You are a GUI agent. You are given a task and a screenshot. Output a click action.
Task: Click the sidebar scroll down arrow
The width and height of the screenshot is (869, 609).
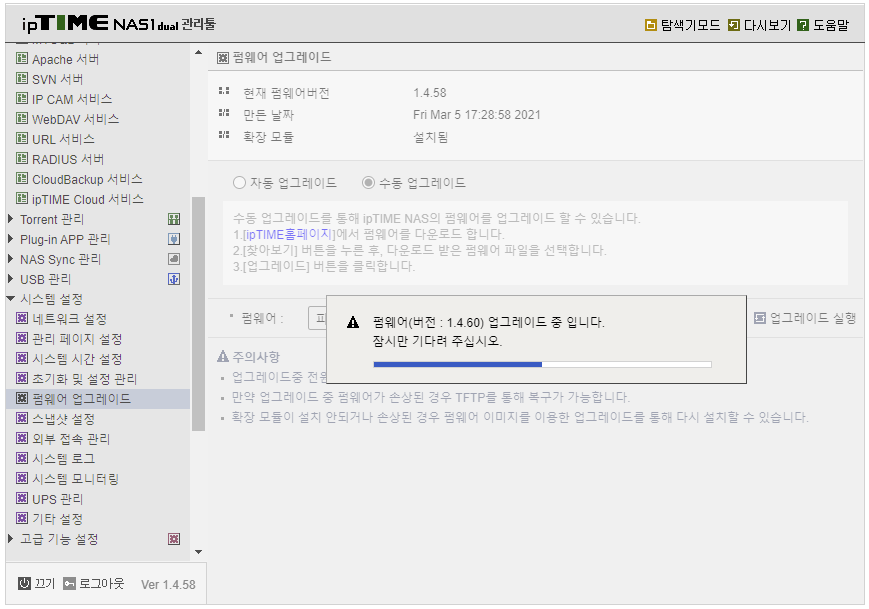(x=198, y=552)
